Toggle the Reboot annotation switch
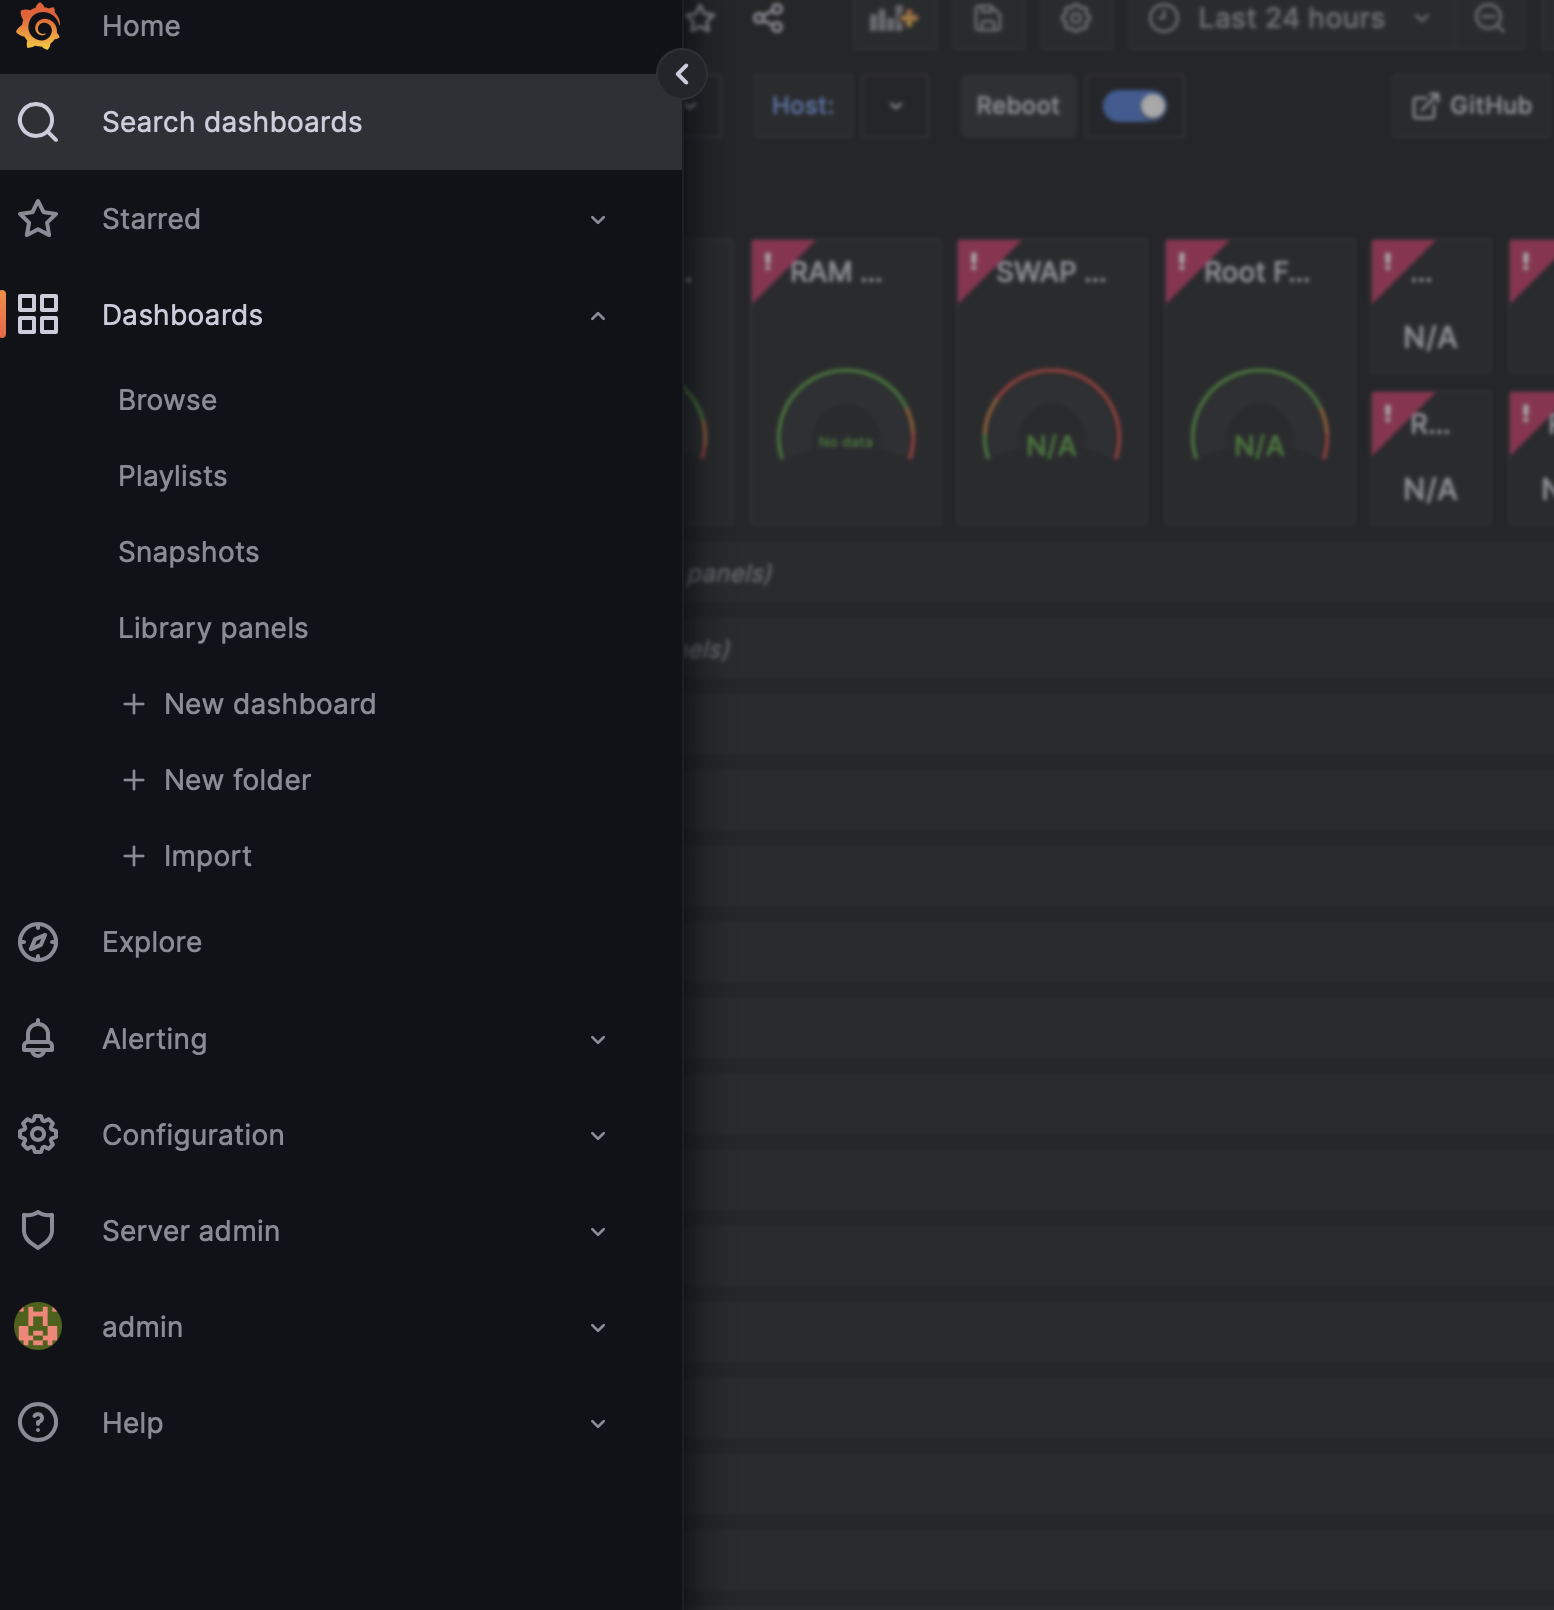This screenshot has height=1610, width=1554. click(x=1134, y=106)
